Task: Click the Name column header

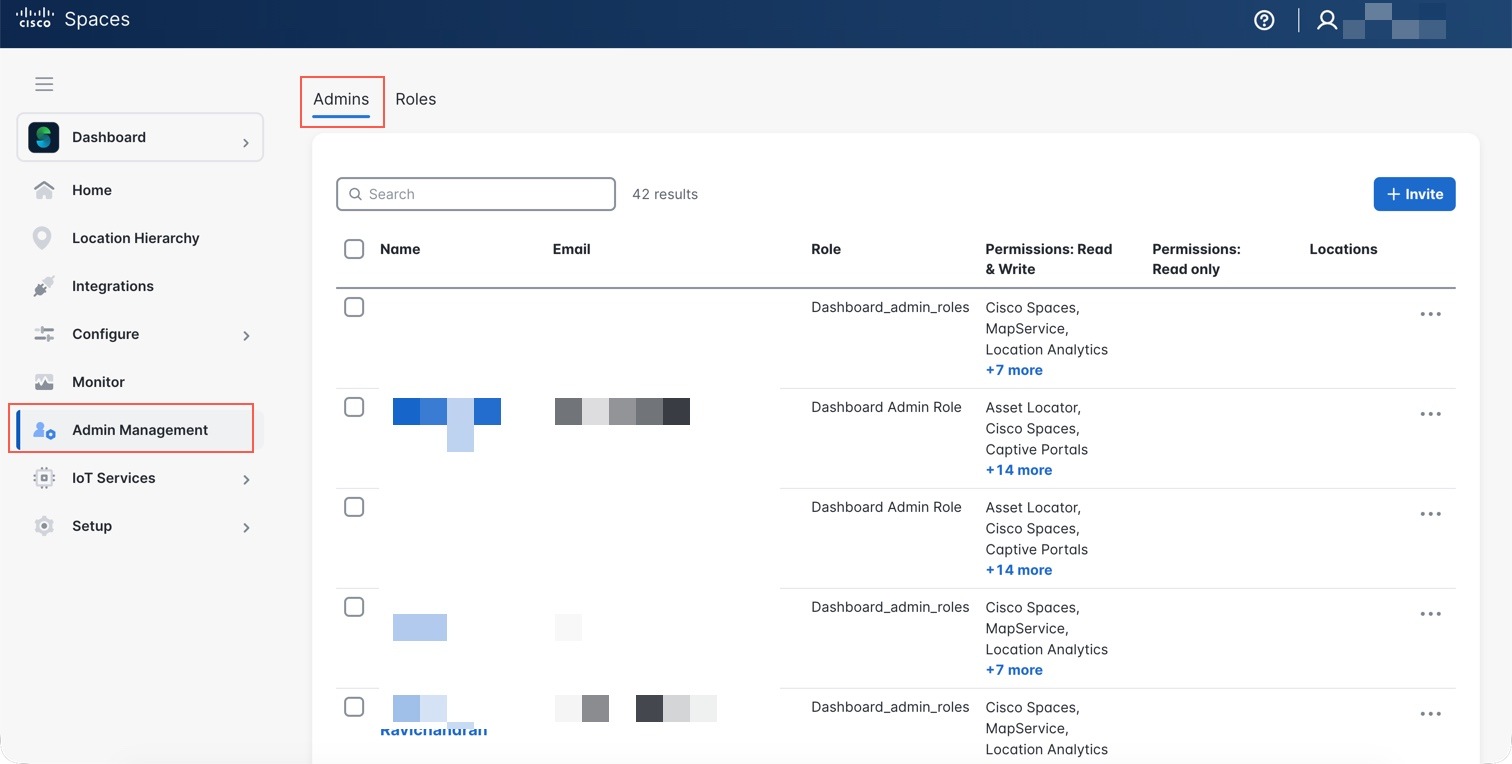Action: (400, 249)
